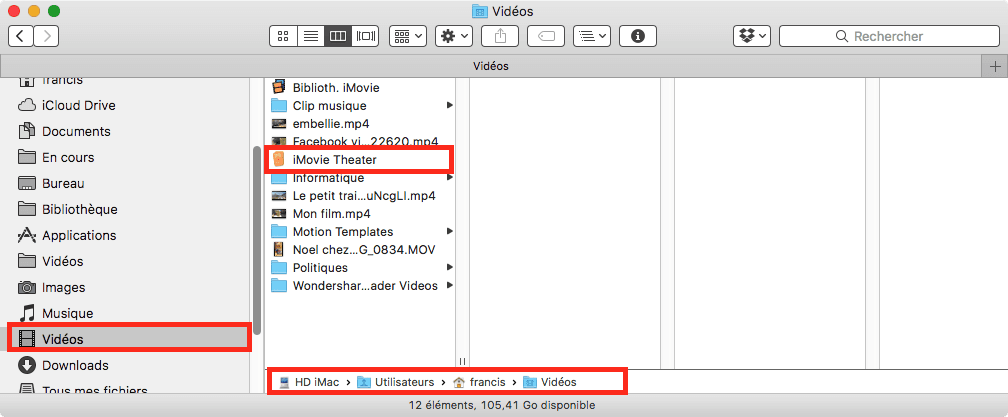The height and width of the screenshot is (417, 1008).
Task: Switch to list view
Action: coord(311,36)
